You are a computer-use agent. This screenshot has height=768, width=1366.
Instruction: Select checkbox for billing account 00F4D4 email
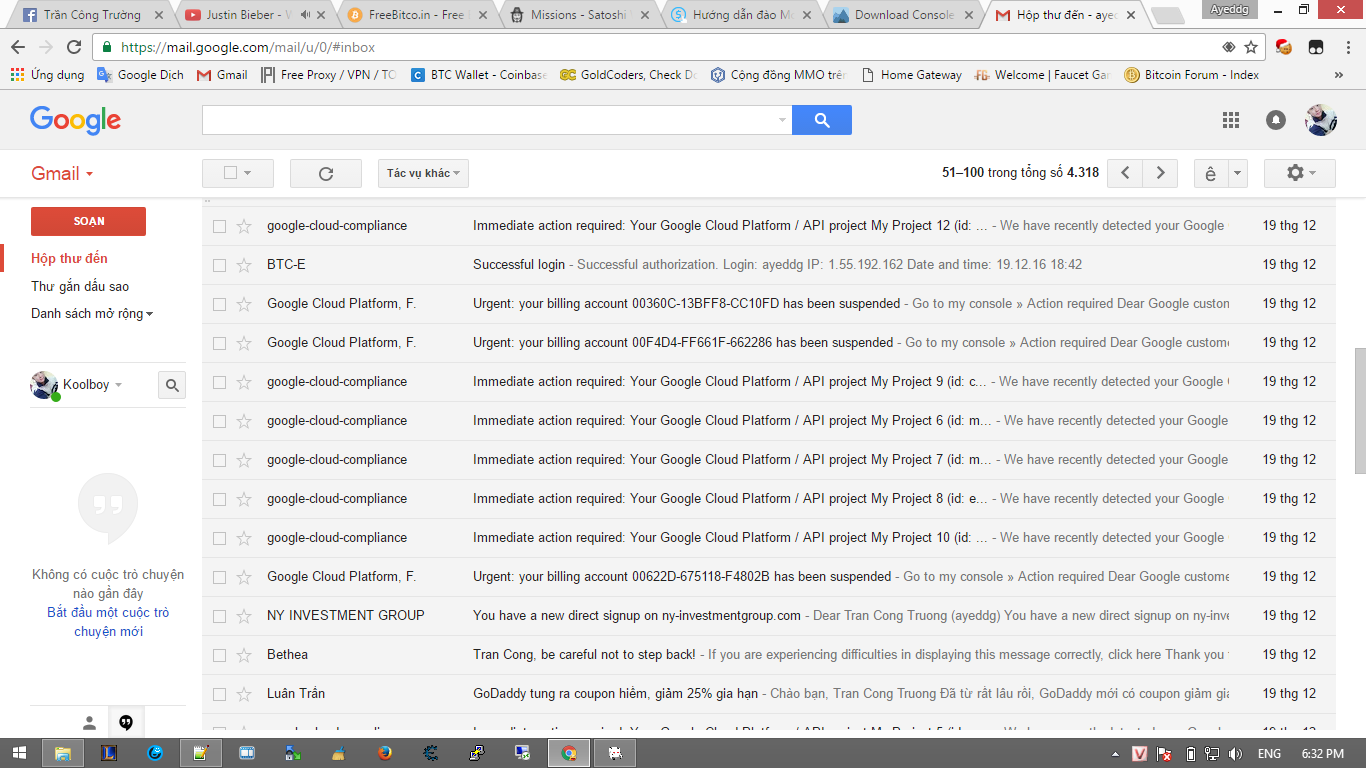tap(220, 343)
